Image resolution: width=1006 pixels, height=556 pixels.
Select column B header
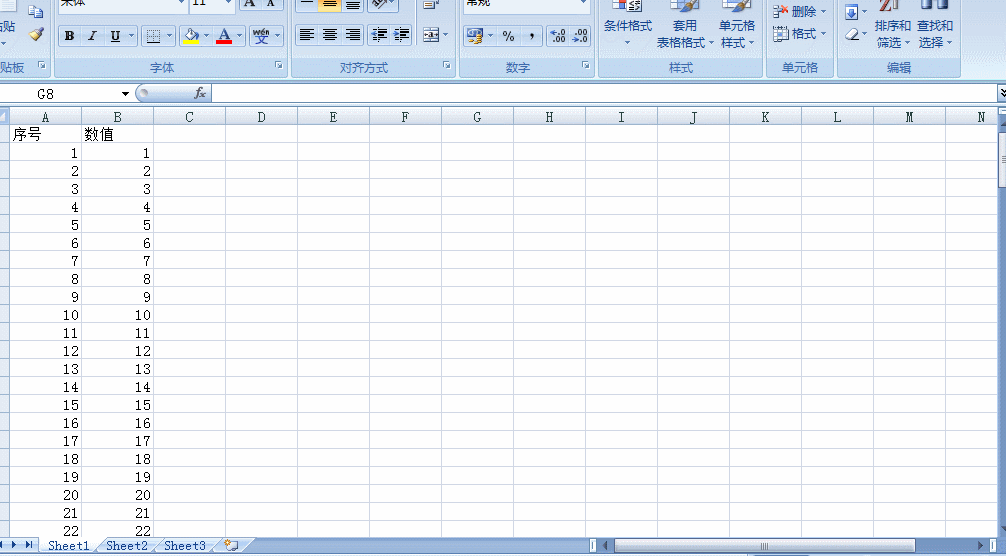117,117
